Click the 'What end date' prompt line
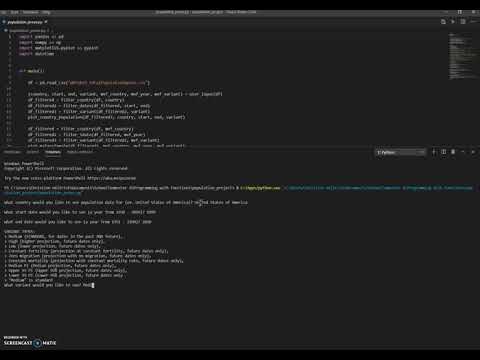The width and height of the screenshot is (480, 360). (x=78, y=222)
